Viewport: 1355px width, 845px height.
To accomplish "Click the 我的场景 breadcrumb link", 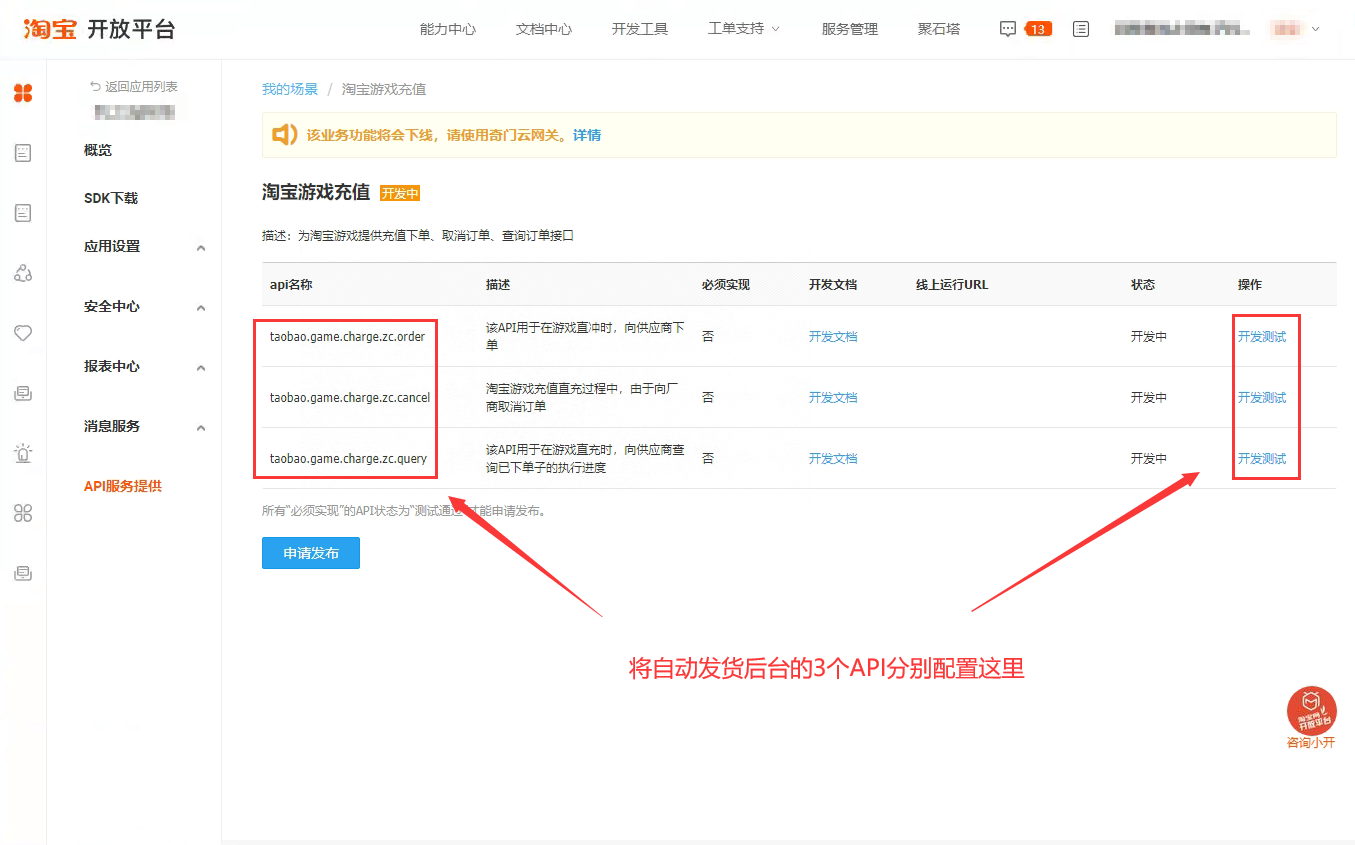I will pyautogui.click(x=290, y=89).
